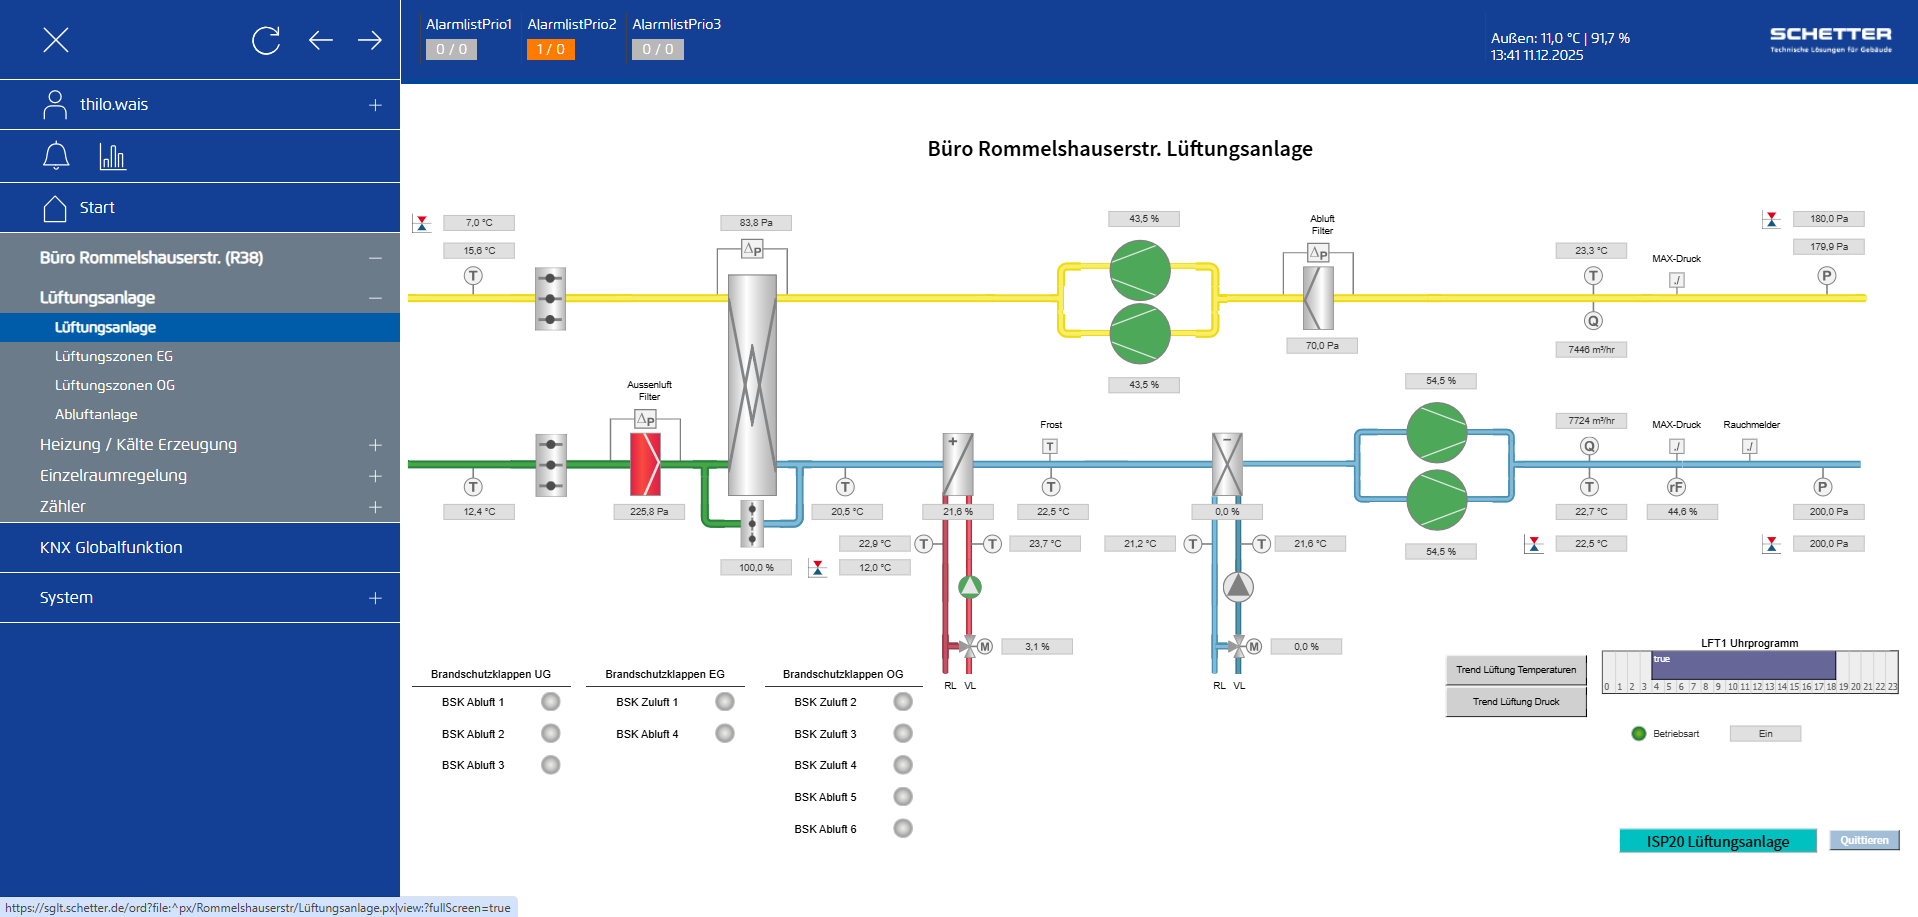
Task: Open the Abluftanlage menu item
Action: point(96,414)
